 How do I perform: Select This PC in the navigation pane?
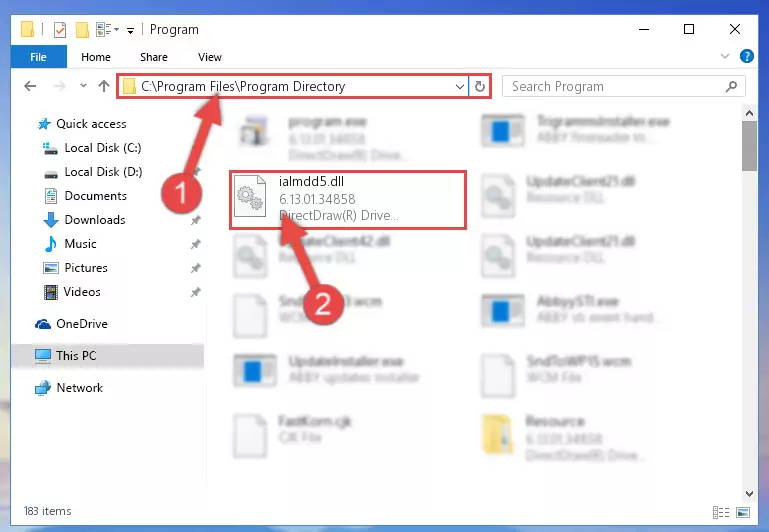click(107, 355)
